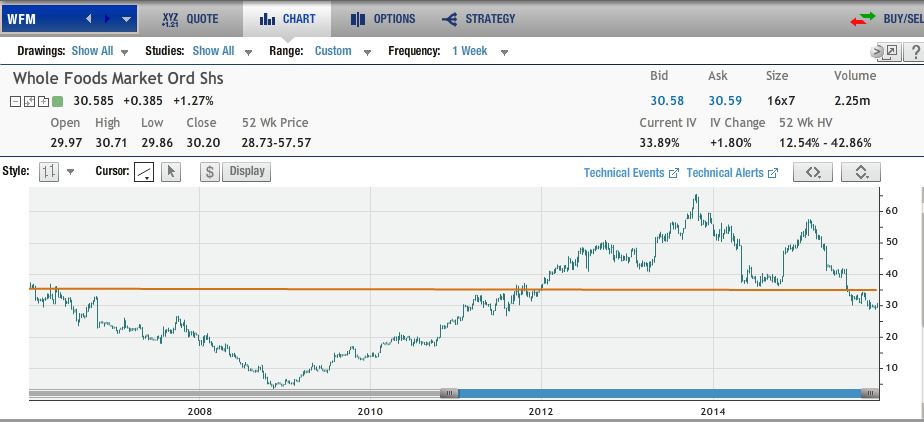Image resolution: width=924 pixels, height=422 pixels.
Task: Select the arrow pointer cursor tool
Action: click(x=171, y=172)
